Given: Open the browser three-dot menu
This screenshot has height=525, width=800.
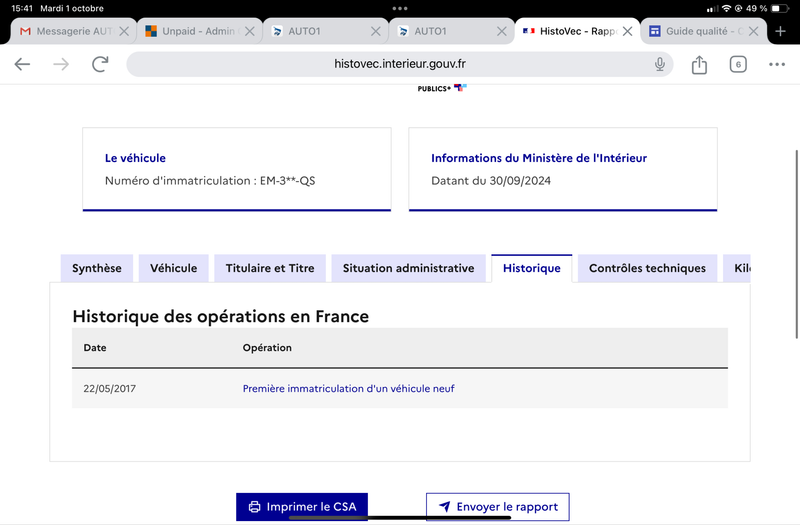Looking at the screenshot, I should pyautogui.click(x=777, y=64).
